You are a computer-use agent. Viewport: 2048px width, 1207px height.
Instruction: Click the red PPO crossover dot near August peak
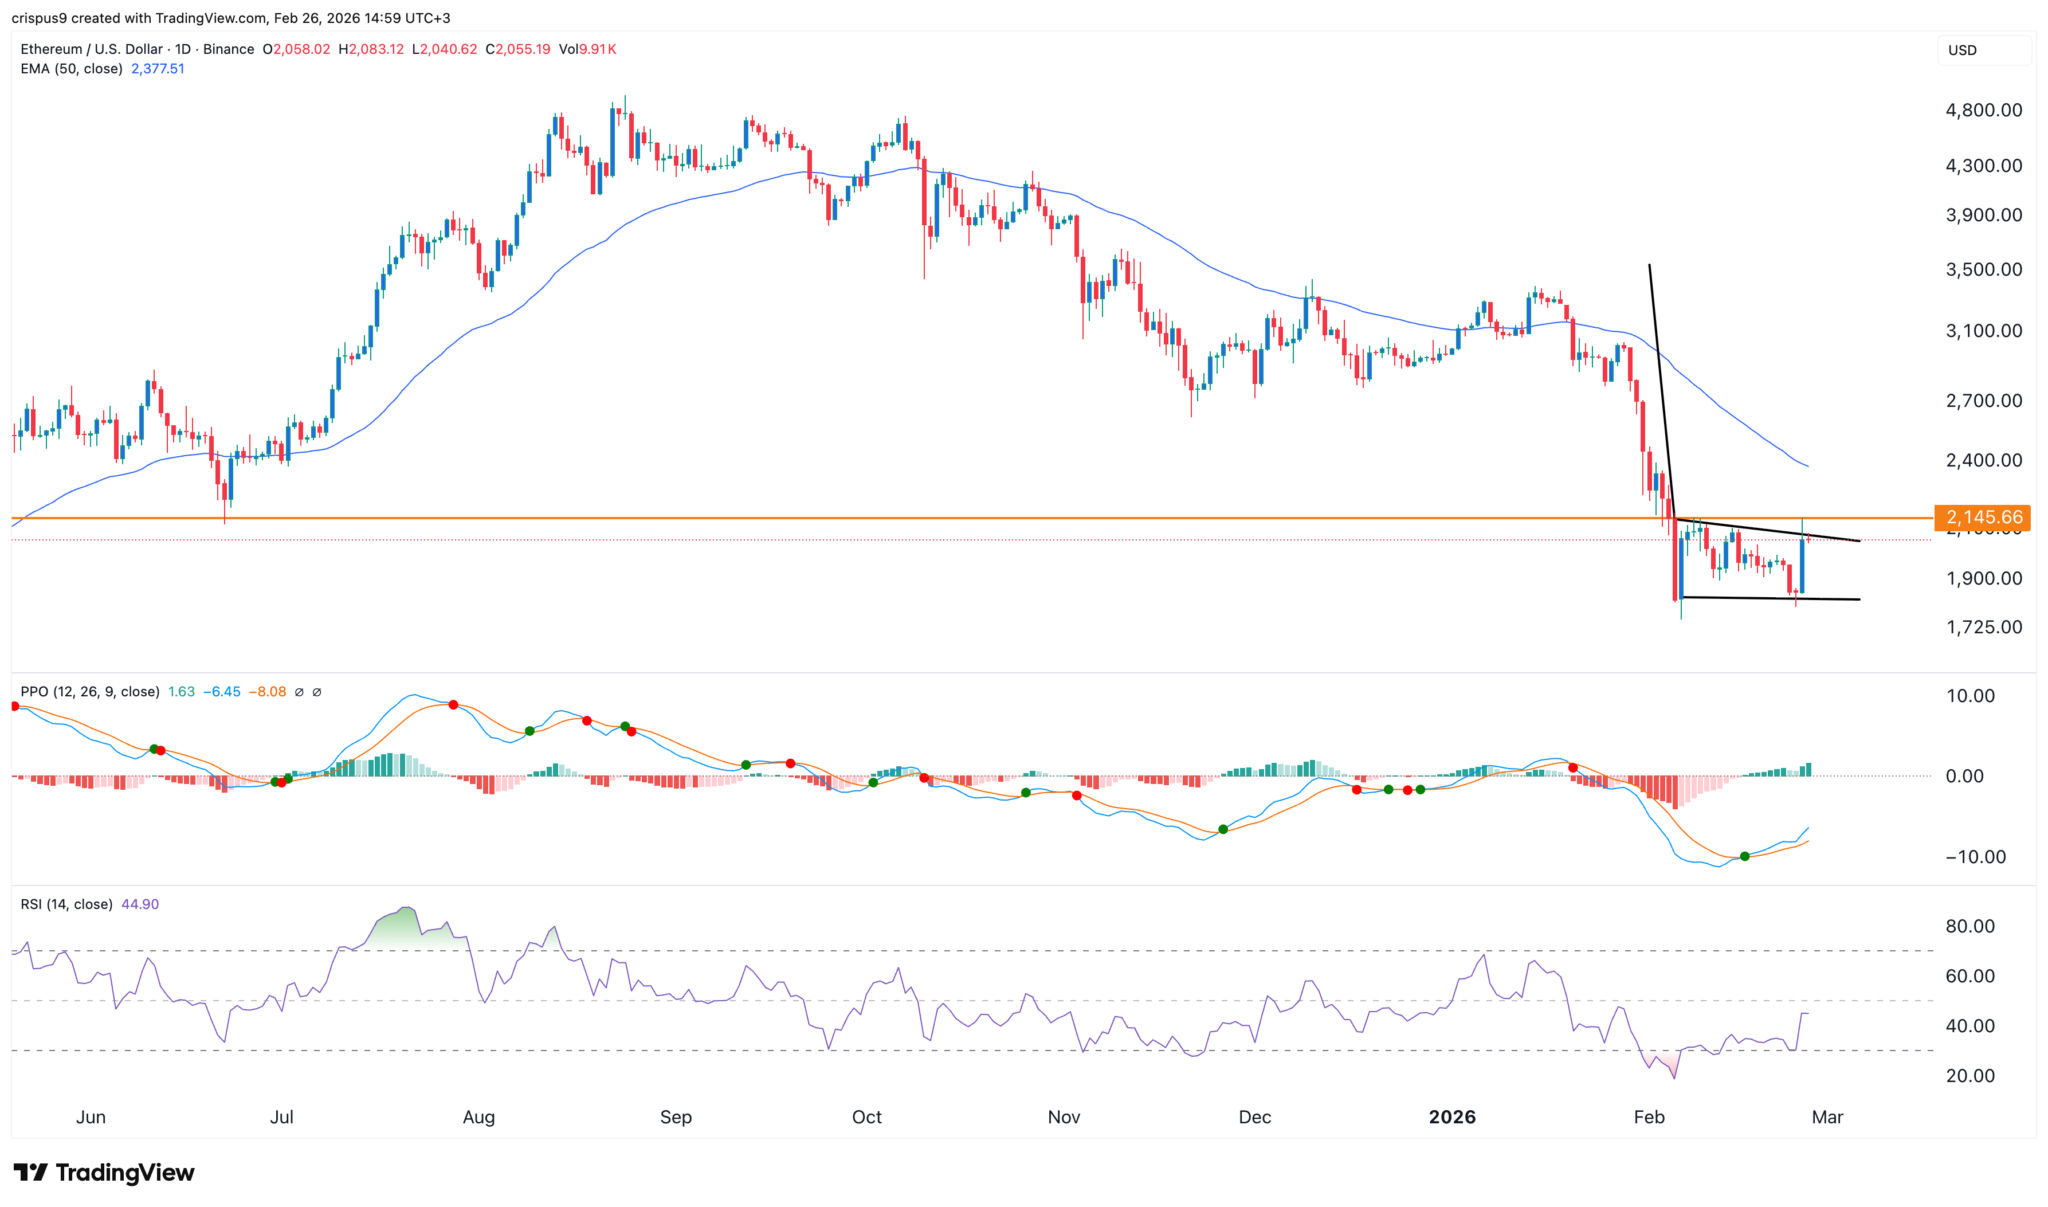tap(453, 705)
